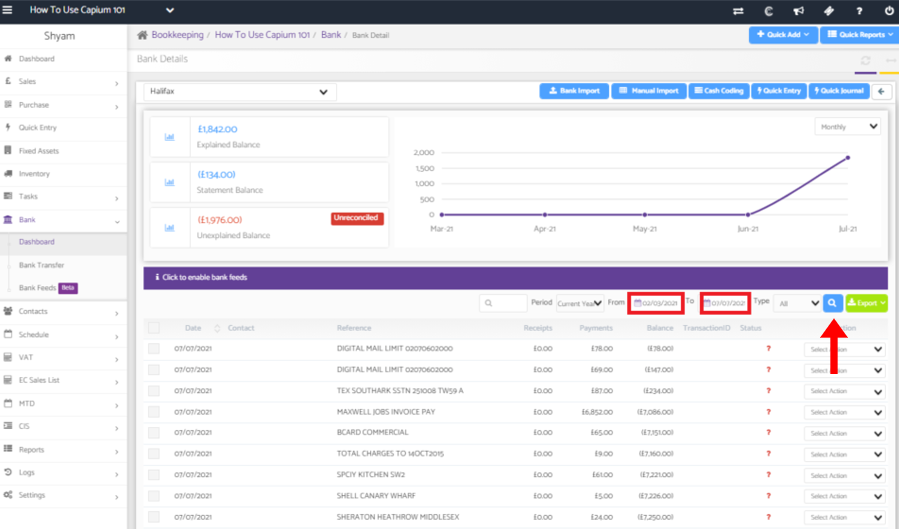The image size is (899, 529).
Task: Open the announcements megaphone icon
Action: (x=798, y=11)
